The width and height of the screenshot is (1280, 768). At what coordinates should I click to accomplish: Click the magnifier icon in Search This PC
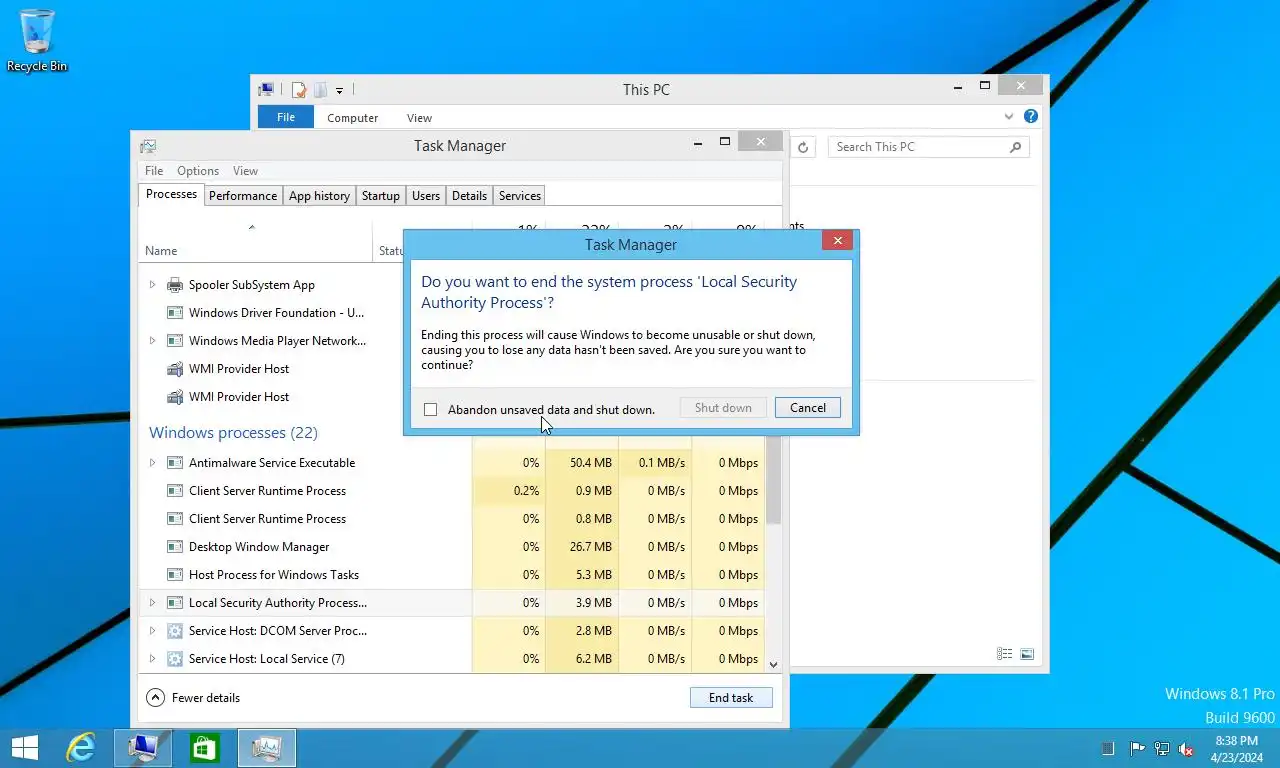pyautogui.click(x=1015, y=147)
